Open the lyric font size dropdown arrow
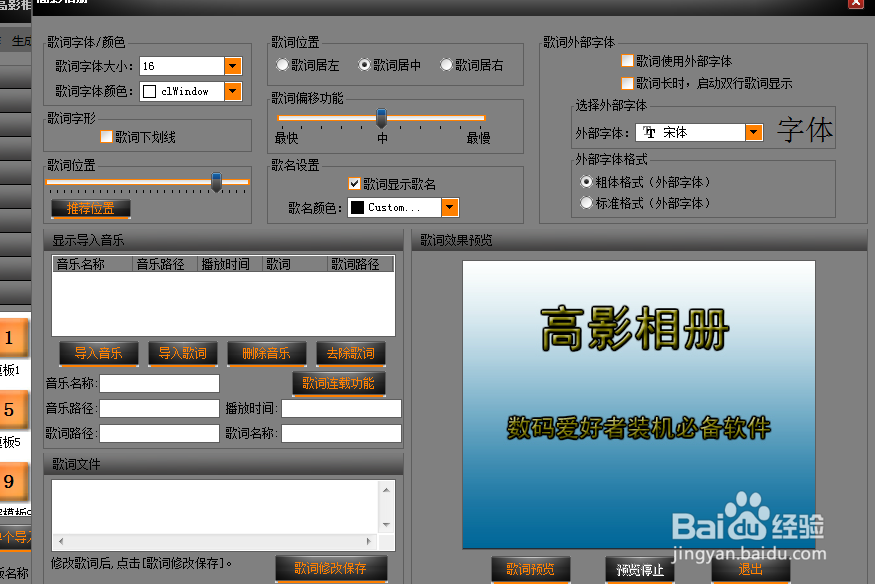This screenshot has height=584, width=875. (x=233, y=66)
